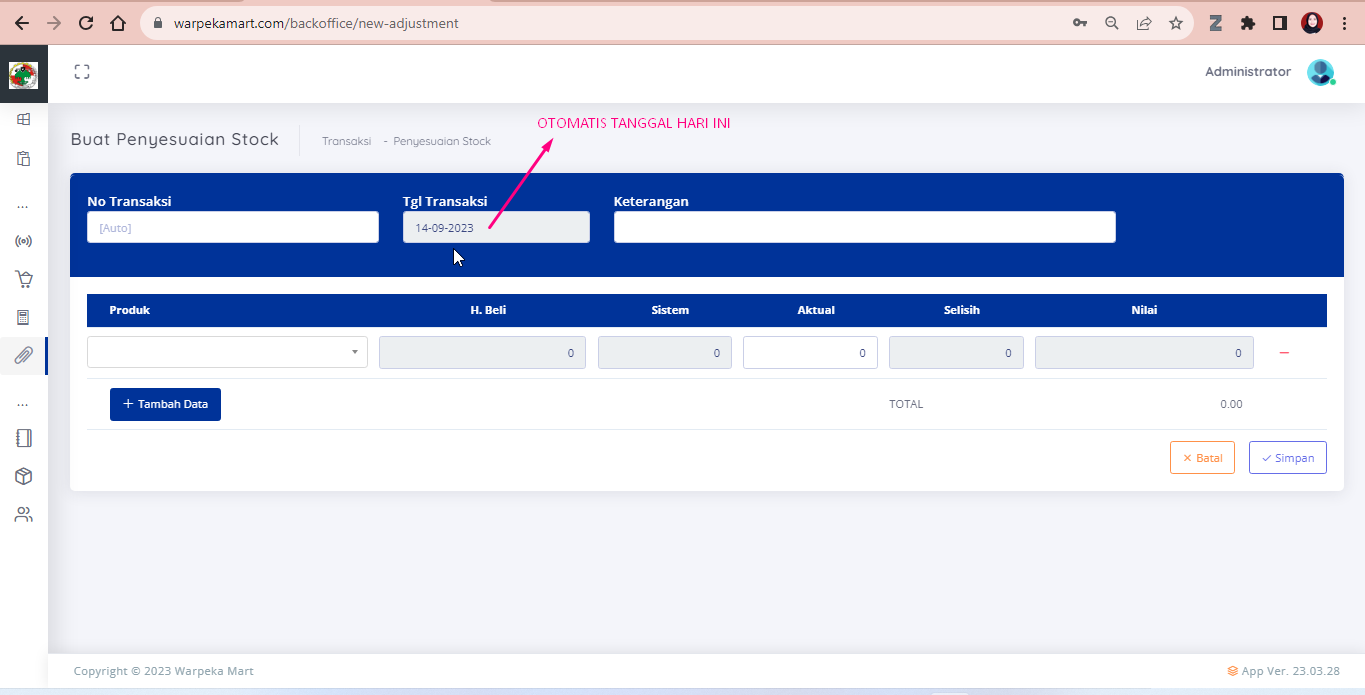Click the H. Beli price field
1365x695 pixels.
(482, 352)
